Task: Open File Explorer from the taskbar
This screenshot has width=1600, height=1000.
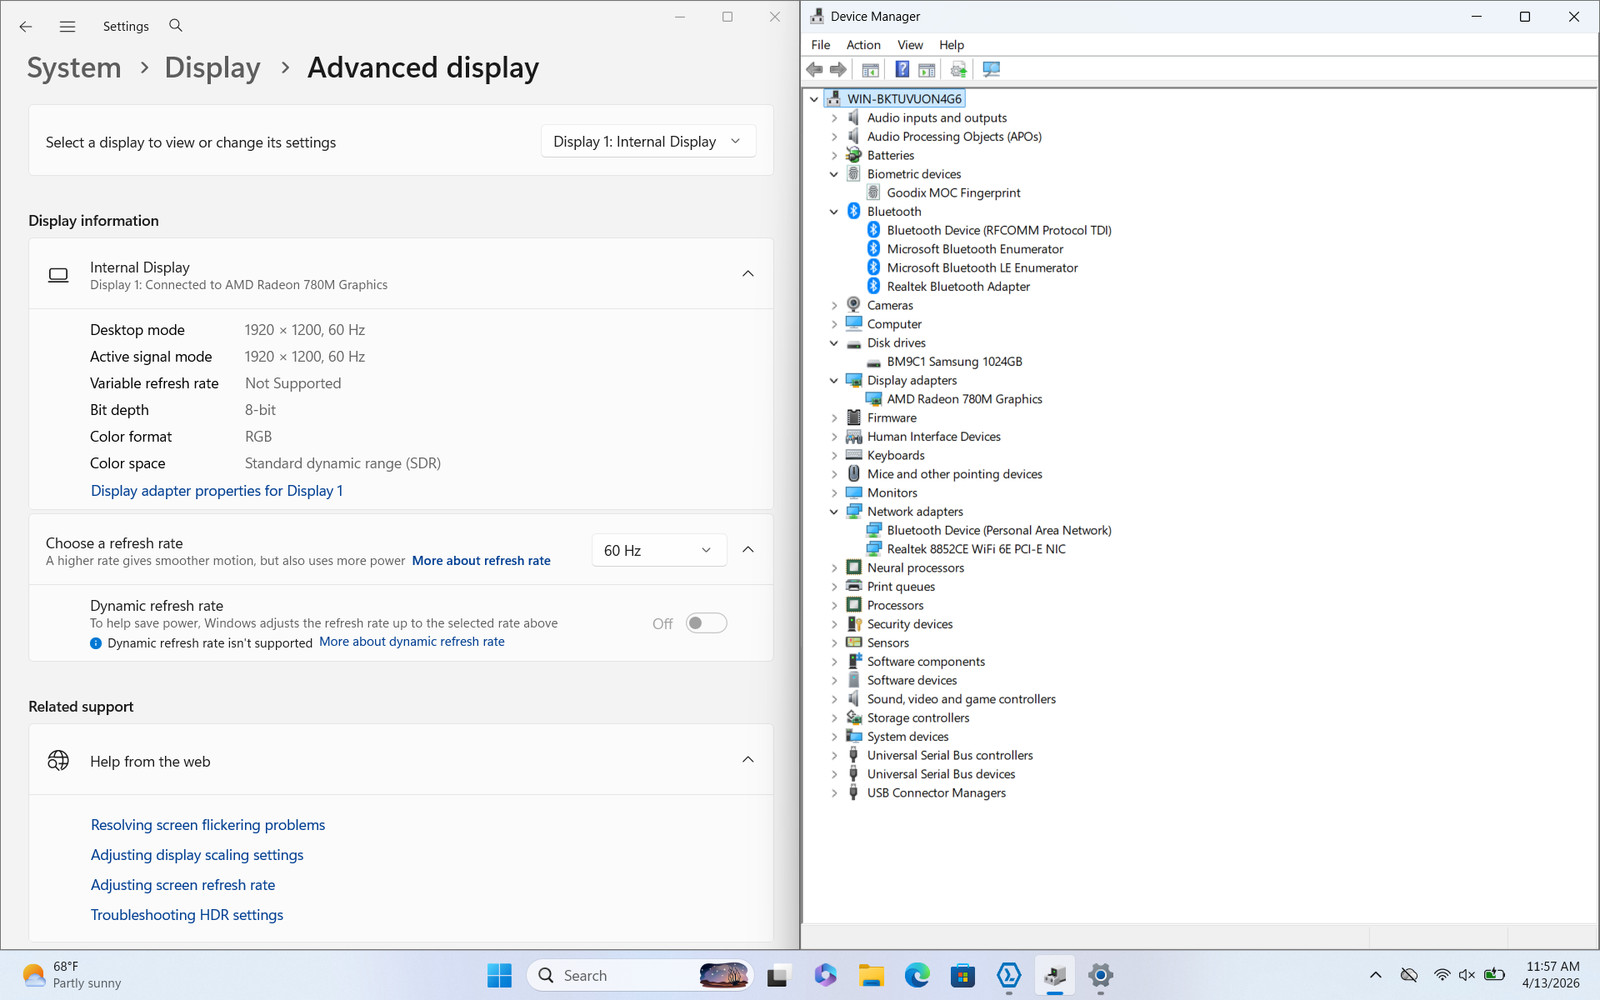Action: 871,975
